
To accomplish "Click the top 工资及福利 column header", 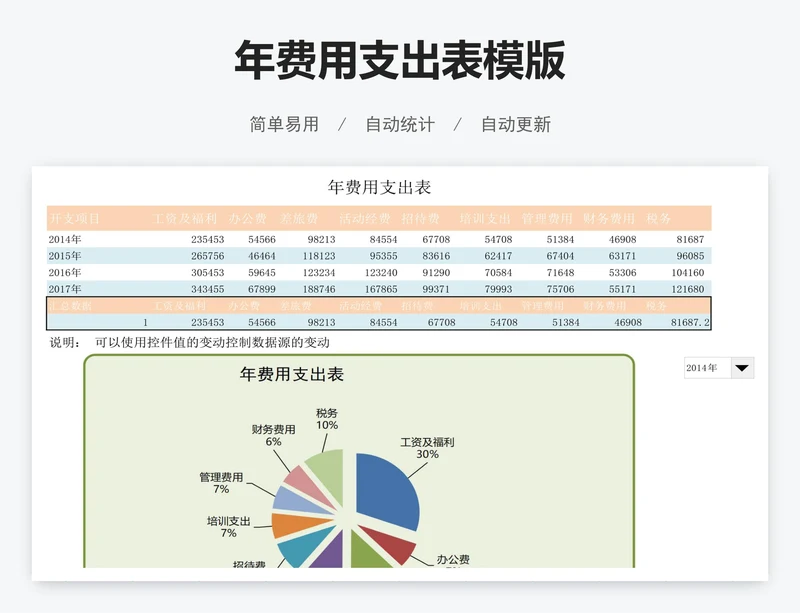I will click(185, 219).
